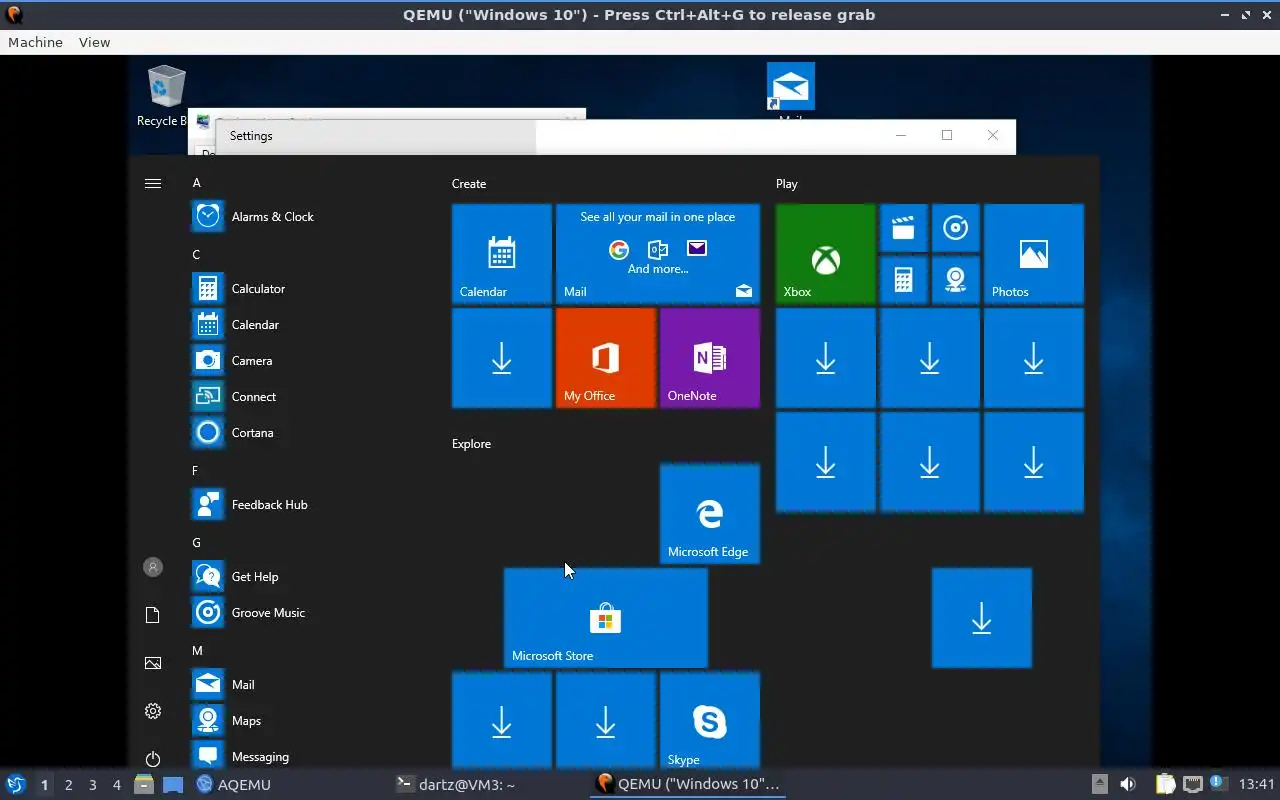Open the small webcam Camera tile
This screenshot has width=1280, height=800.
[x=956, y=280]
